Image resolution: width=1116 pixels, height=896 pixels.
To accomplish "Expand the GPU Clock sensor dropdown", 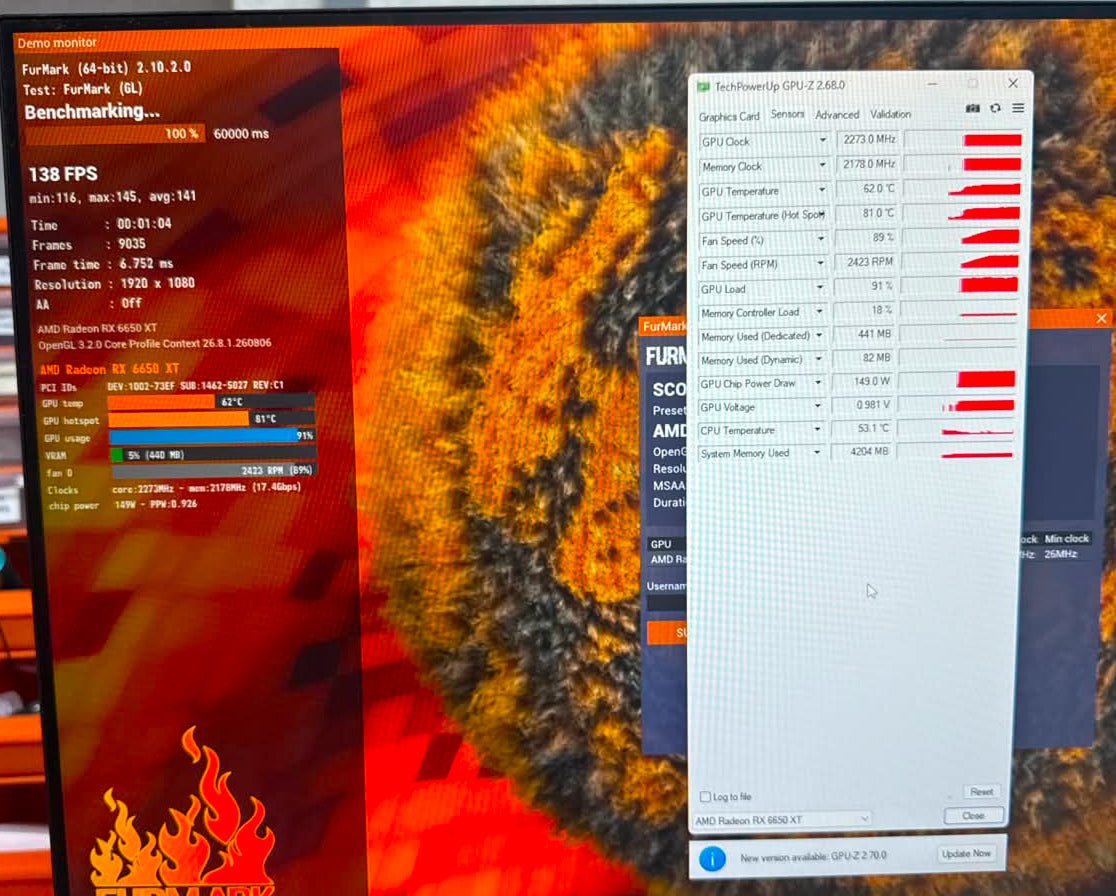I will click(x=823, y=140).
